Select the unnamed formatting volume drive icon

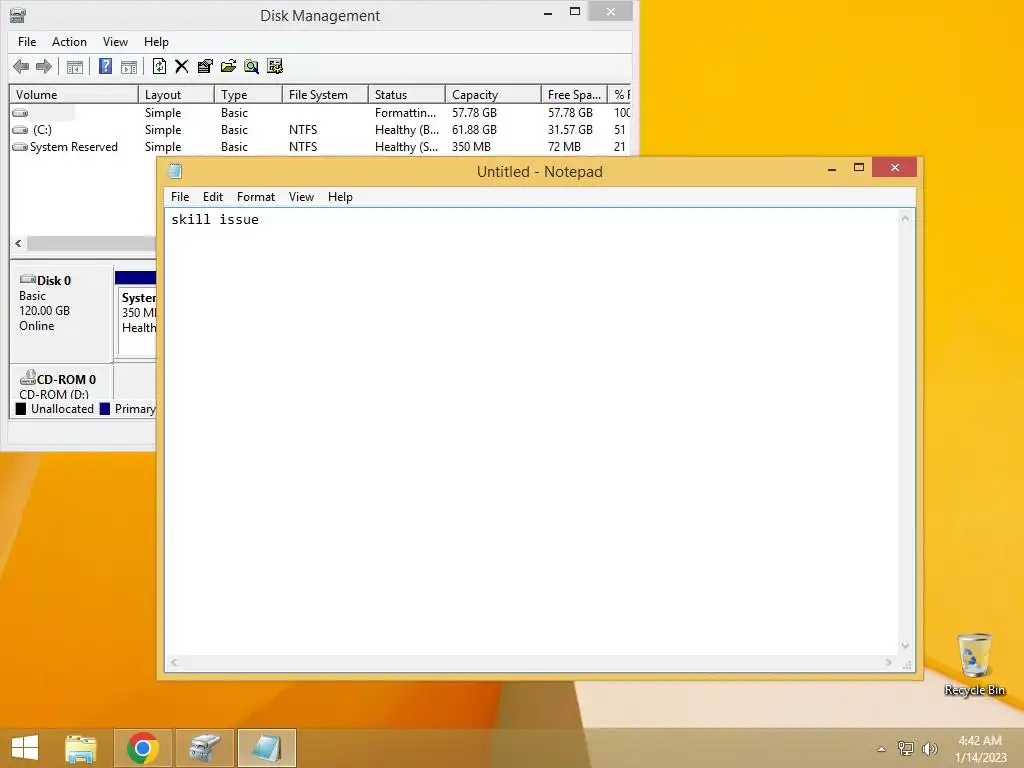[x=20, y=113]
